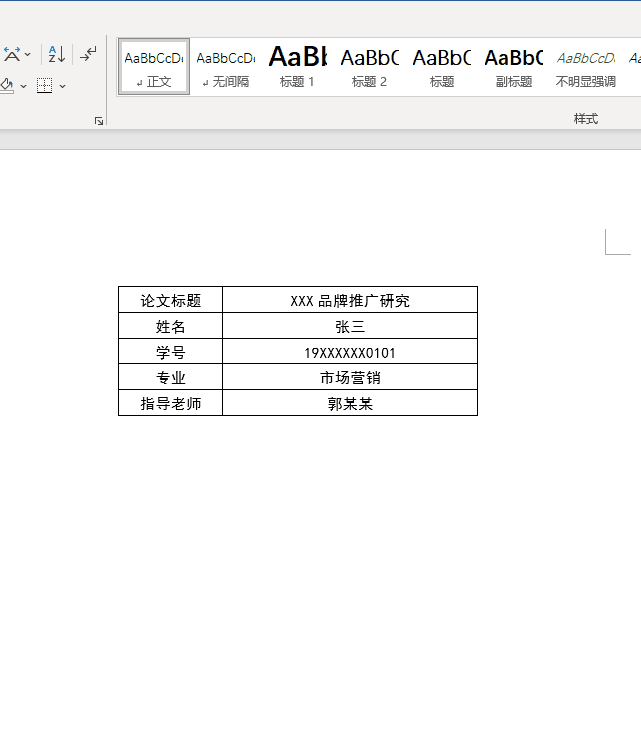The image size is (641, 730).
Task: Click the 学号 table cell
Action: coord(170,351)
